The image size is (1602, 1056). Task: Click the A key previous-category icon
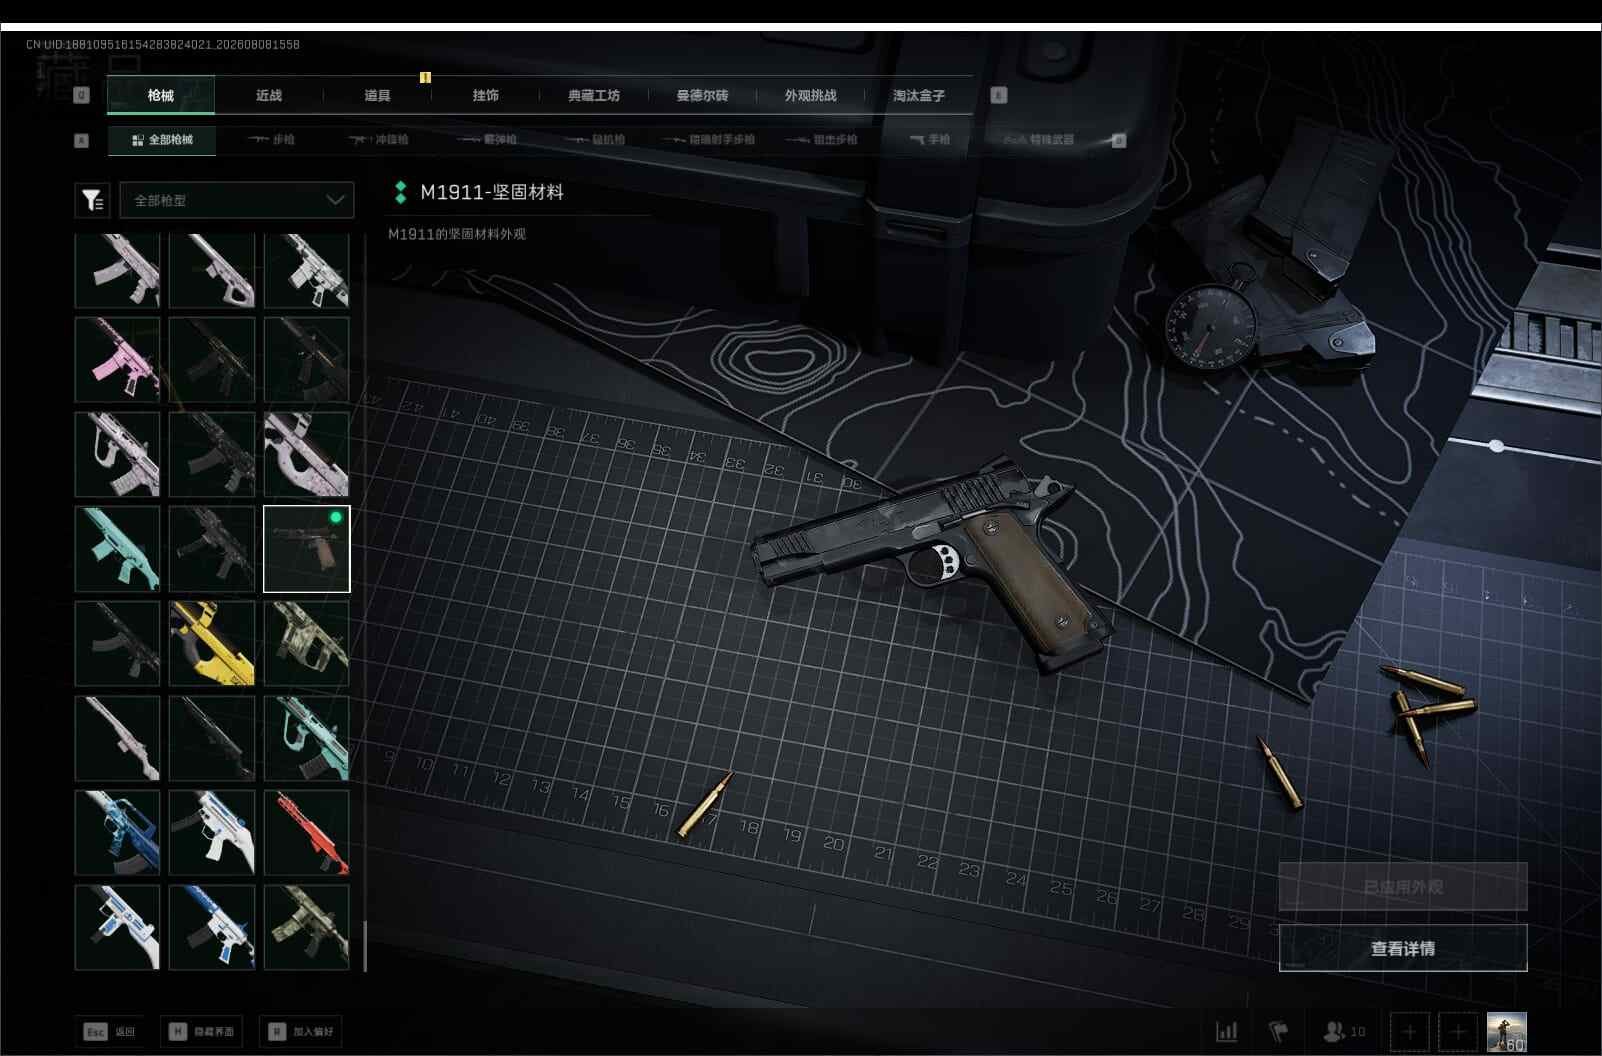[82, 140]
